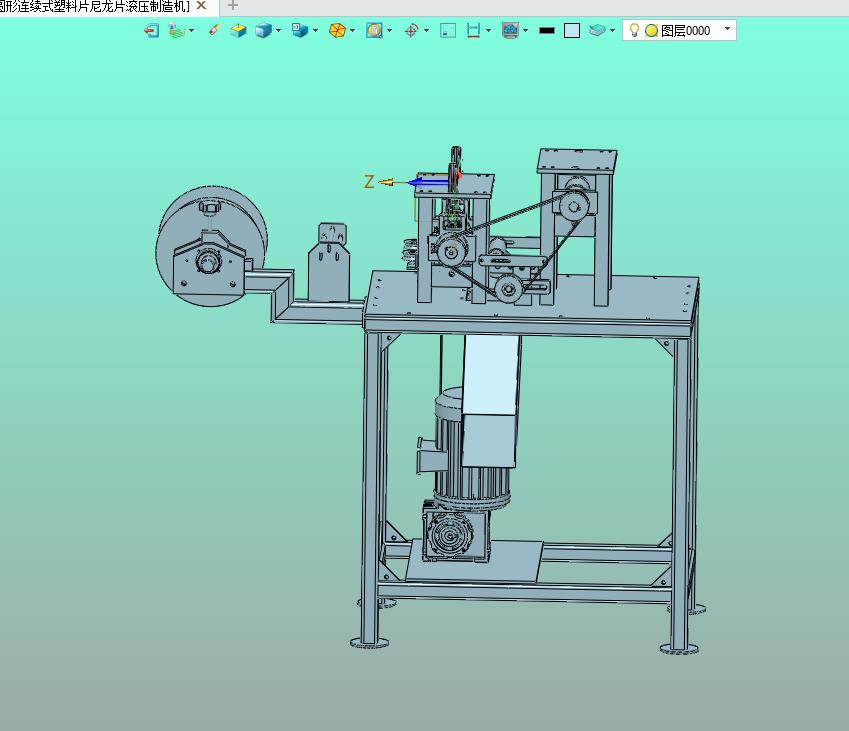The height and width of the screenshot is (731, 849).
Task: Click the square frame view icon
Action: (448, 30)
